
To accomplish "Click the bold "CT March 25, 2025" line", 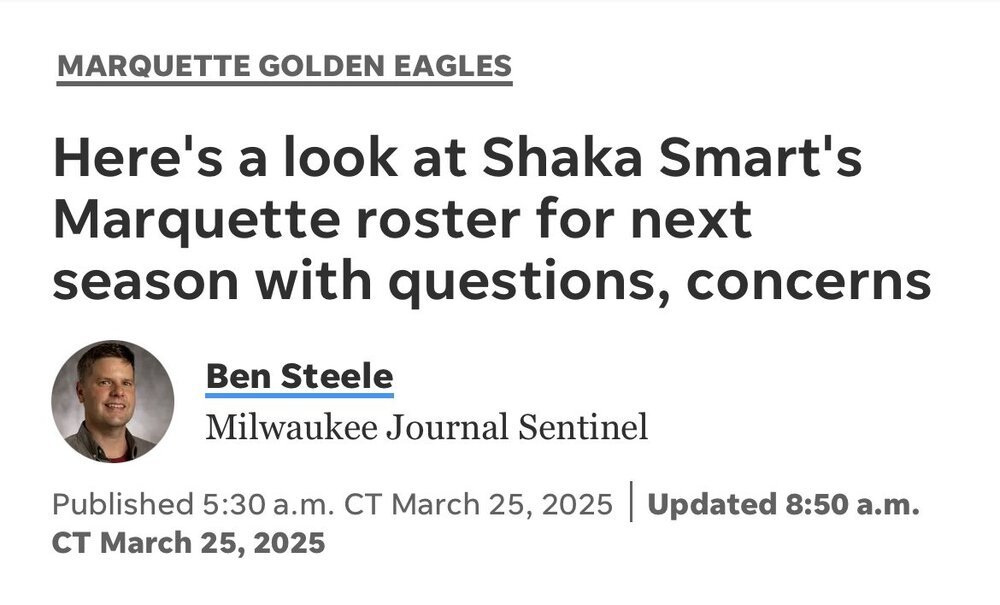I will click(188, 543).
